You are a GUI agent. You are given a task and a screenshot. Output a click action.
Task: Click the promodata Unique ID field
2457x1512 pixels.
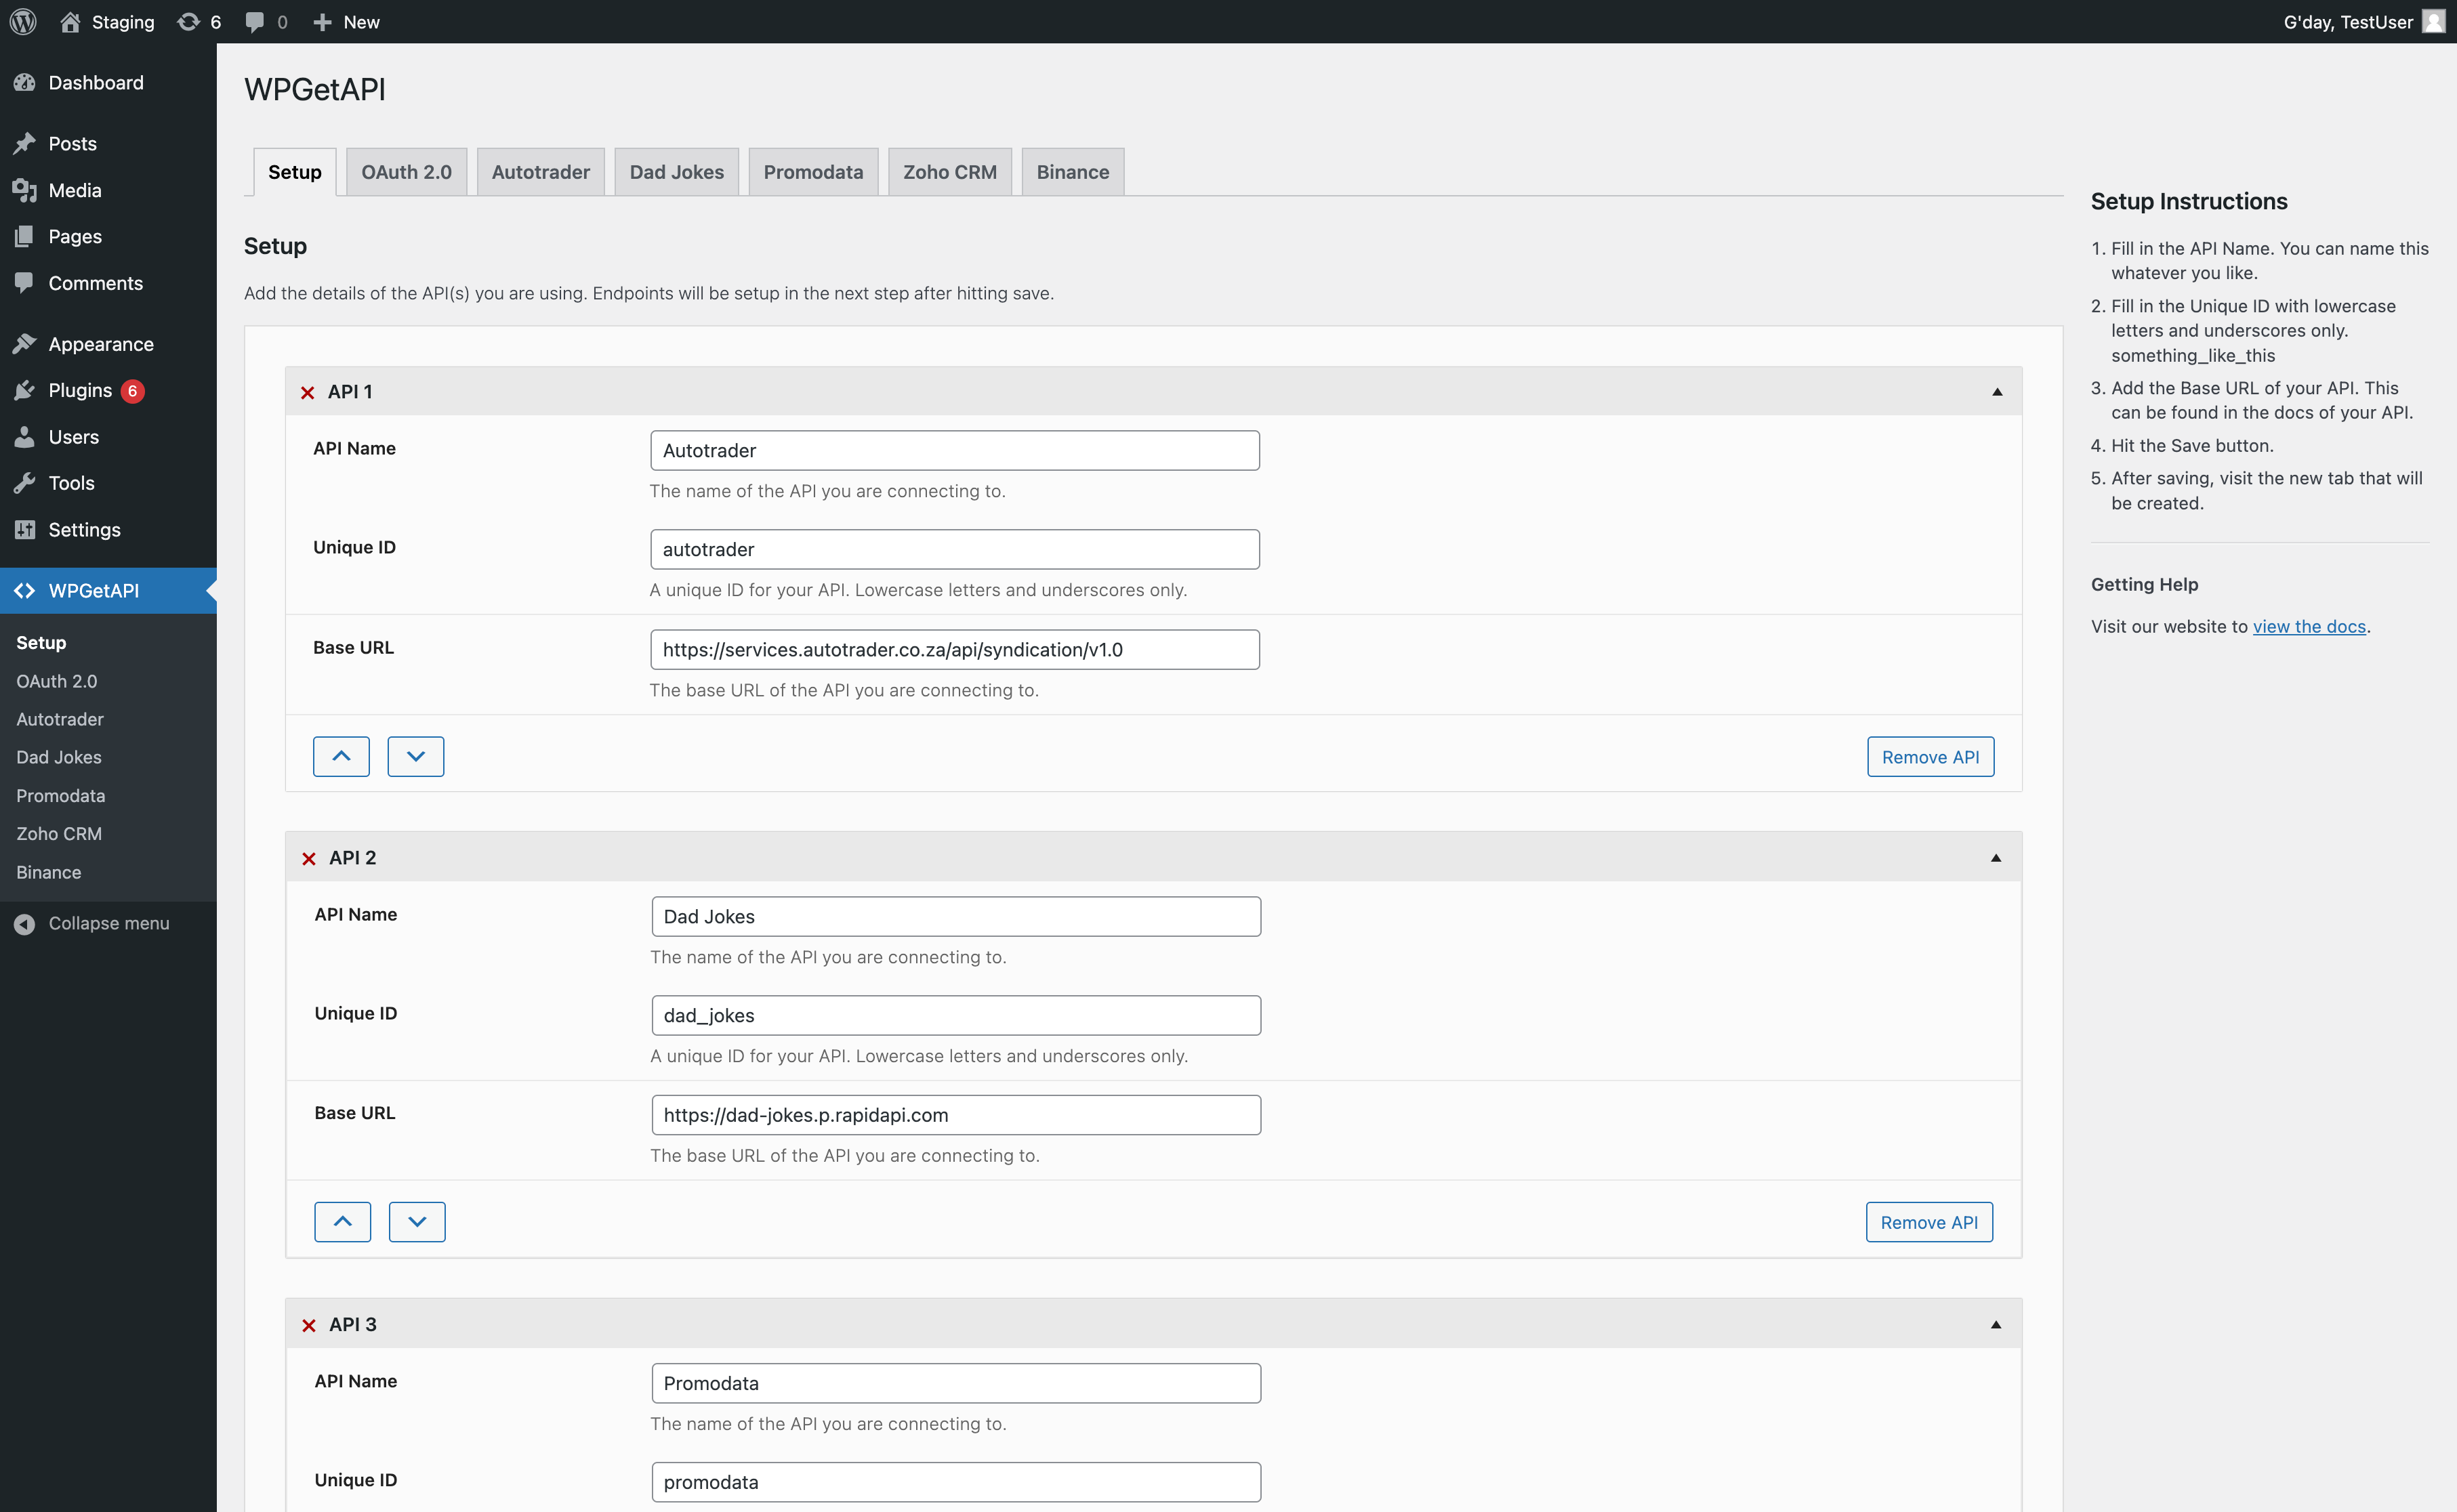tap(956, 1482)
